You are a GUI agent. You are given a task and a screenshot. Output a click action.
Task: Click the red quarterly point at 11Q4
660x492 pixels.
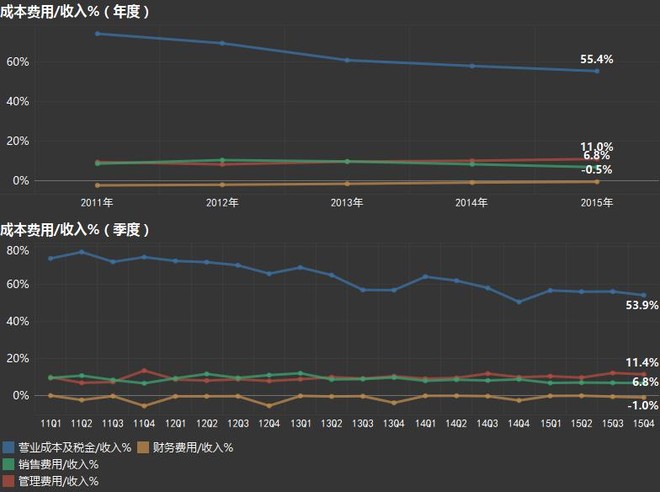(144, 370)
